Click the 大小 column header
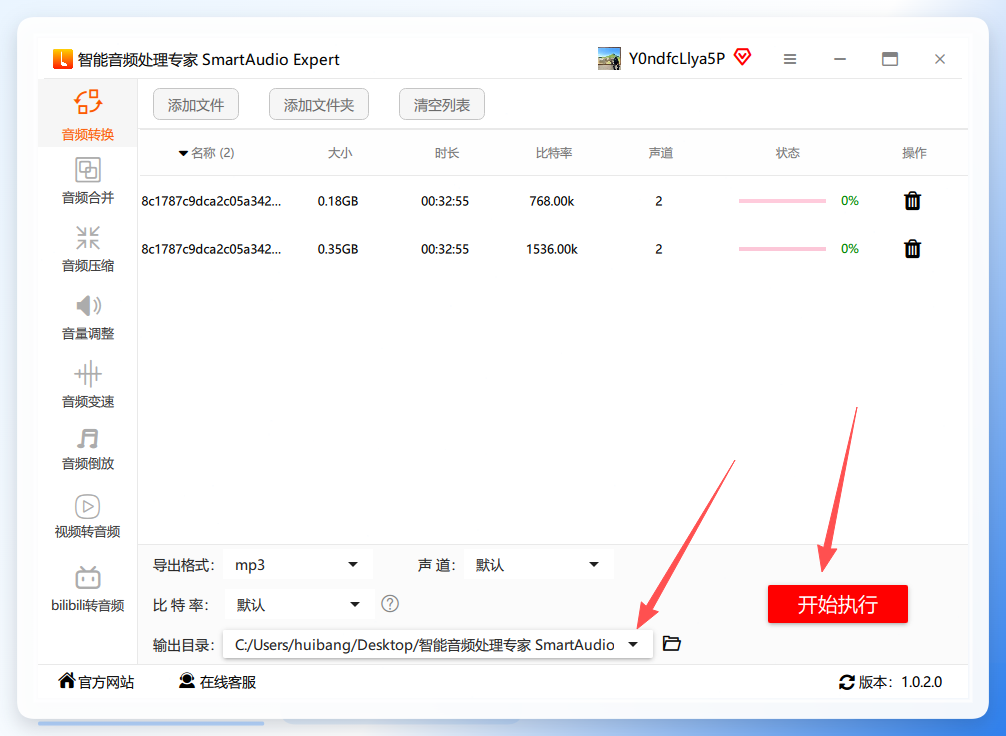Image resolution: width=1006 pixels, height=736 pixels. coord(340,153)
